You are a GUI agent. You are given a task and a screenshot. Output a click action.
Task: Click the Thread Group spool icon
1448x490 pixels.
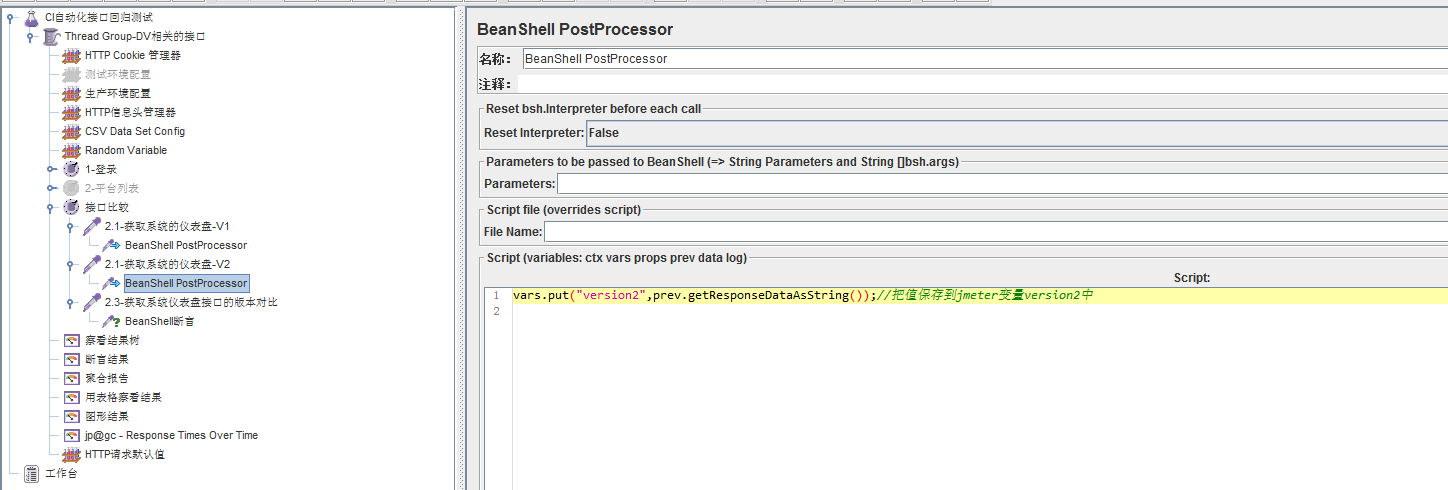tap(51, 36)
